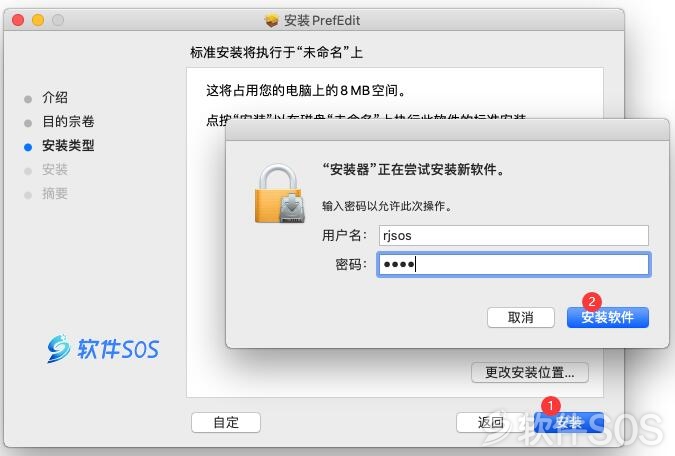Select the 安装类型 step in sidebar
The image size is (675, 456).
(68, 146)
